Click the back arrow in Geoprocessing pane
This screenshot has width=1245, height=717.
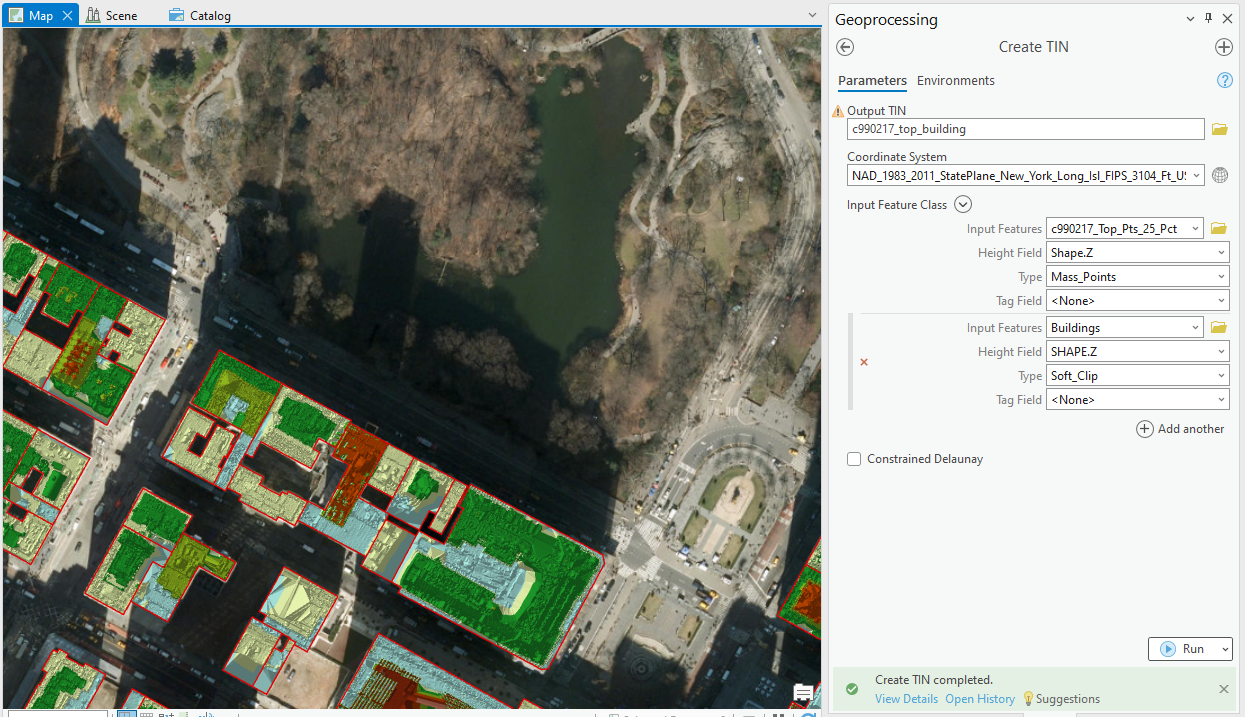(x=845, y=47)
